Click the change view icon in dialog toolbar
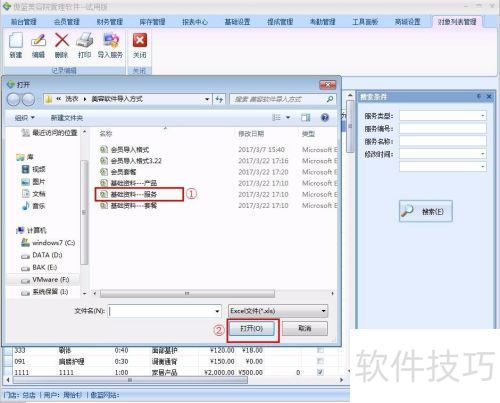The width and height of the screenshot is (500, 403). (276, 117)
